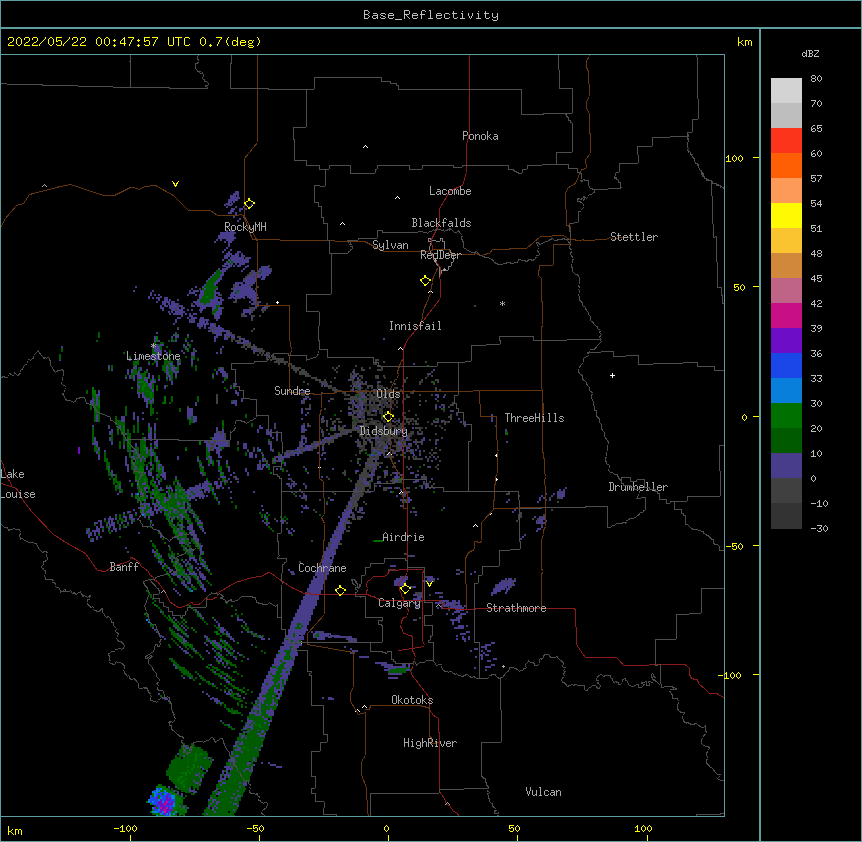Click the Drumheller label
The image size is (862, 842).
[x=638, y=487]
